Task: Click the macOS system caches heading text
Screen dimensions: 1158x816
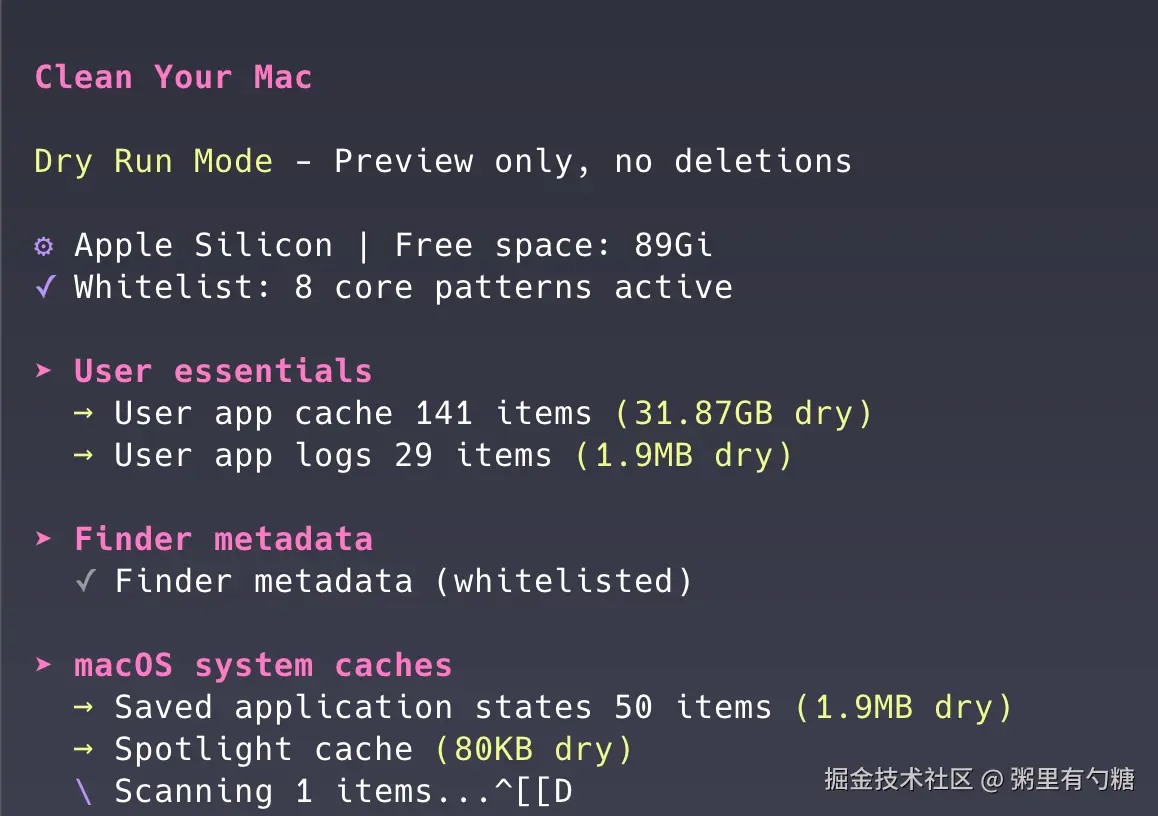Action: [x=263, y=665]
